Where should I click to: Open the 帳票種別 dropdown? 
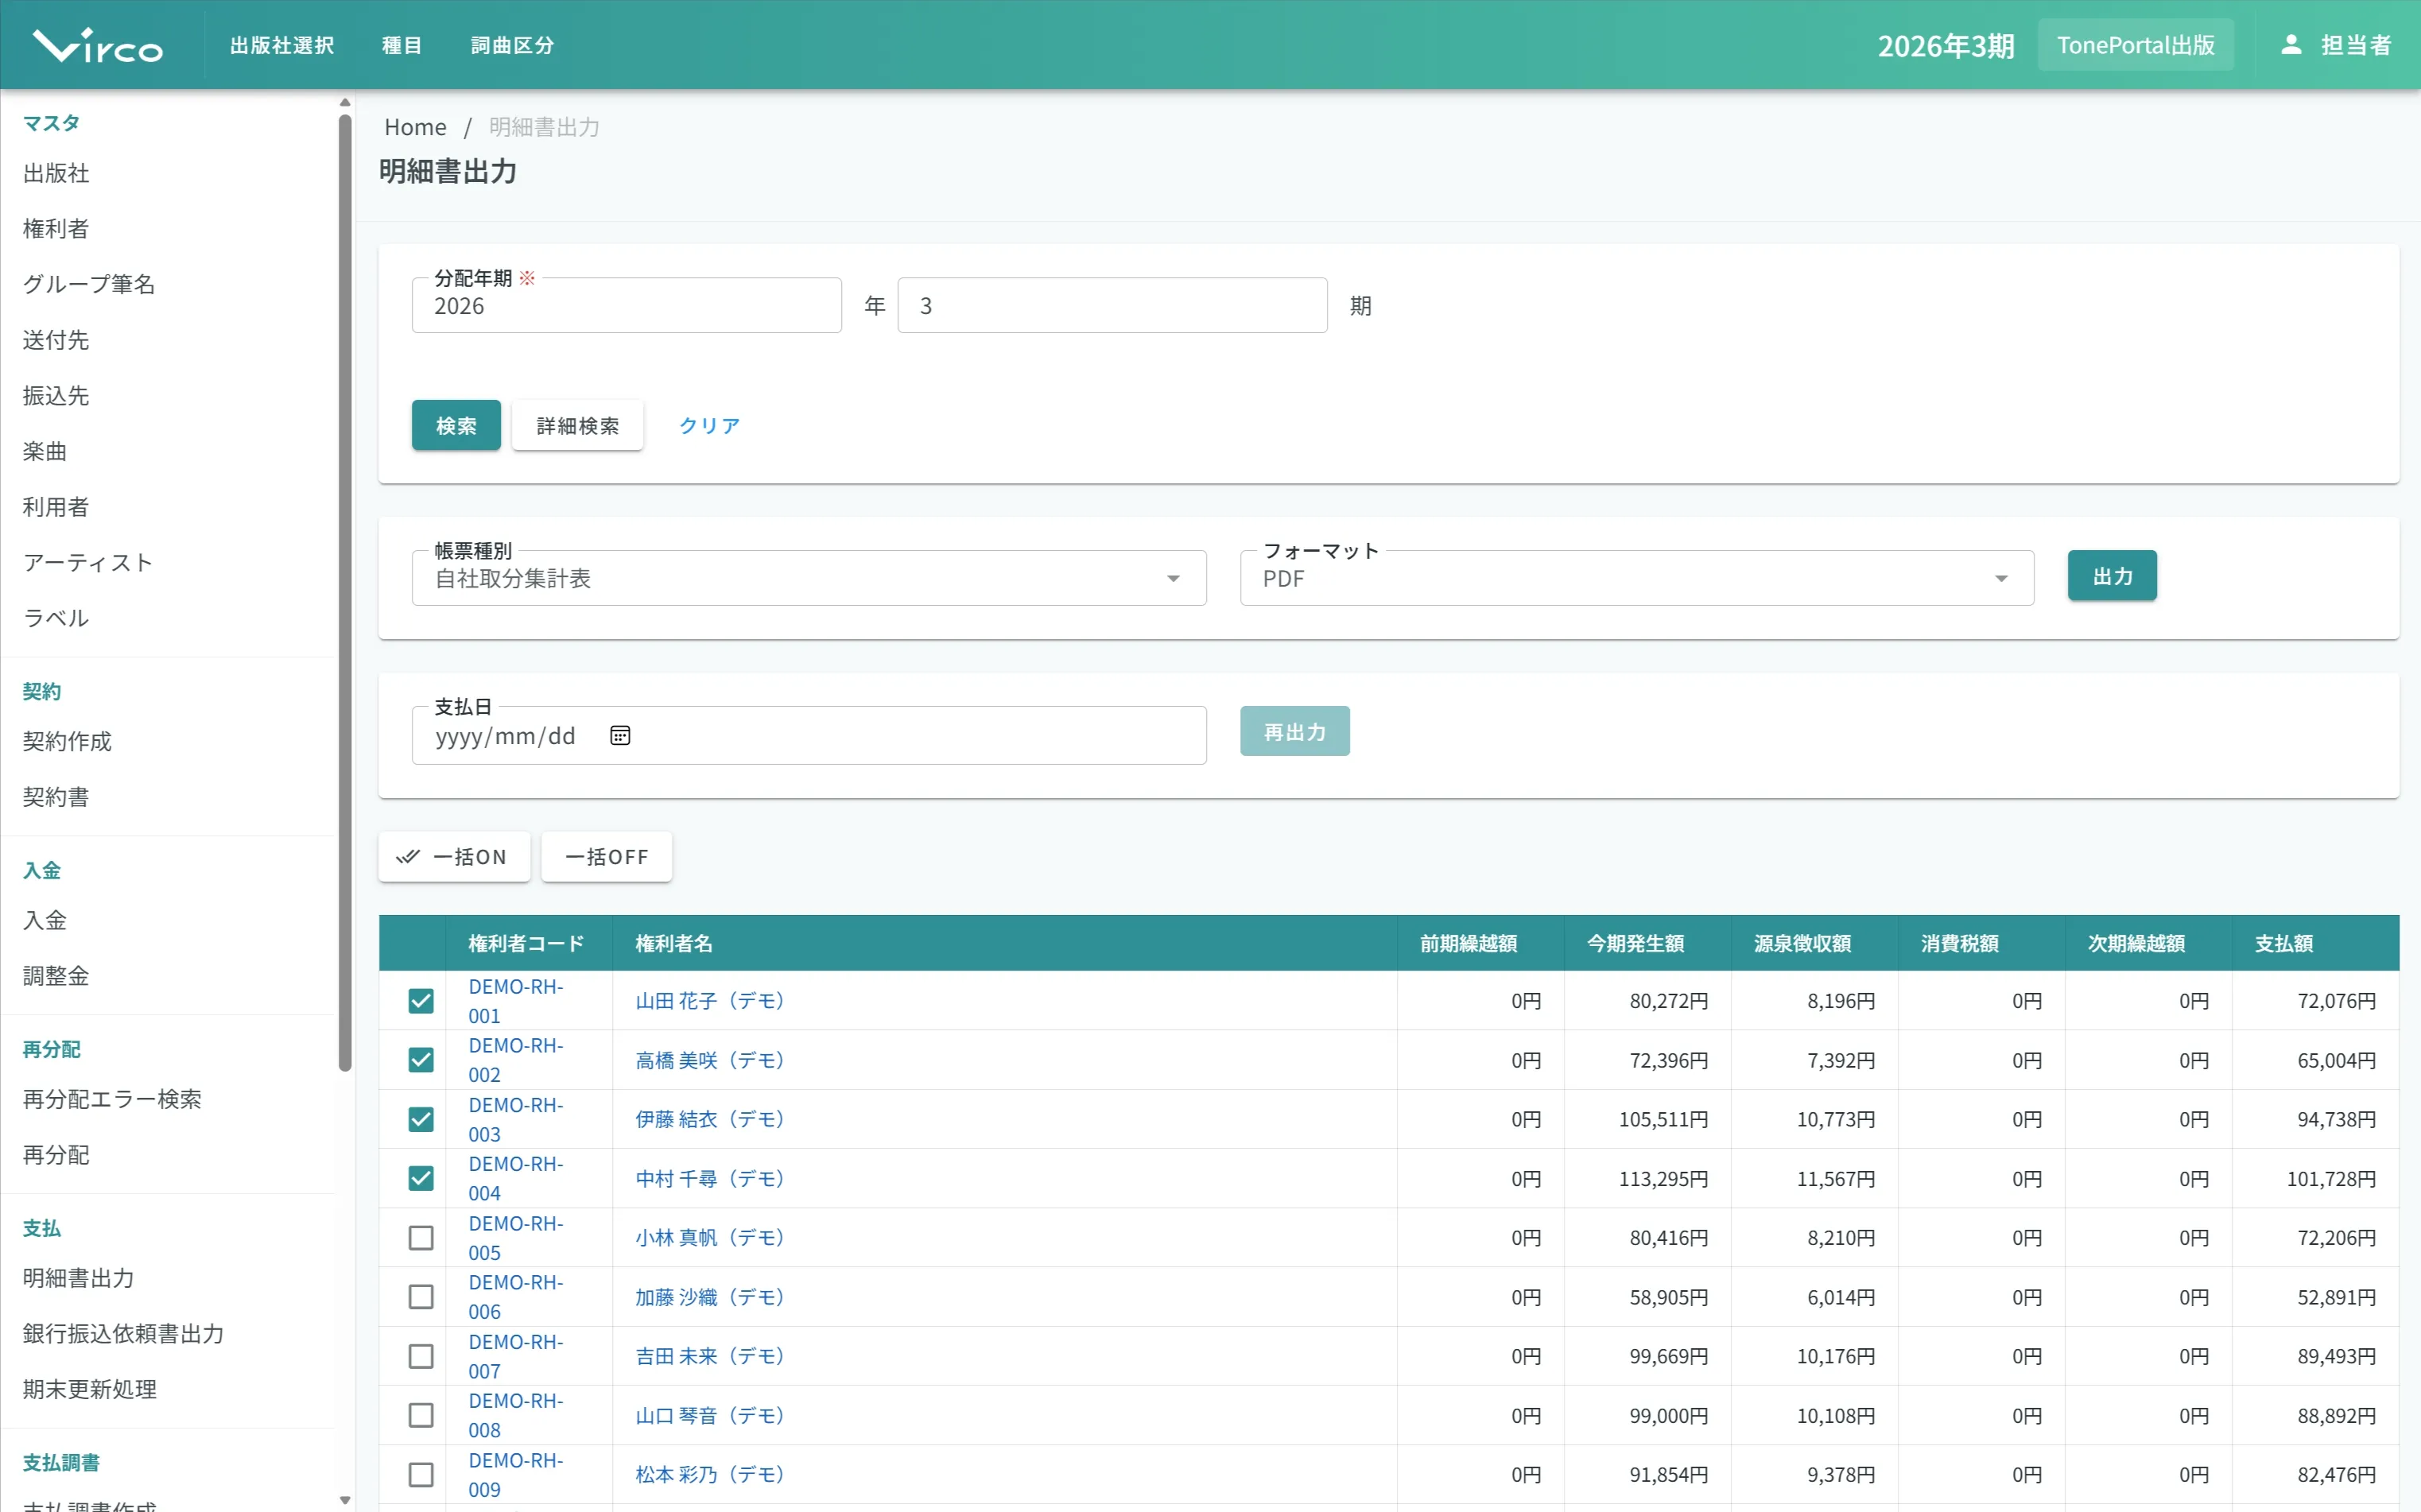pos(809,578)
